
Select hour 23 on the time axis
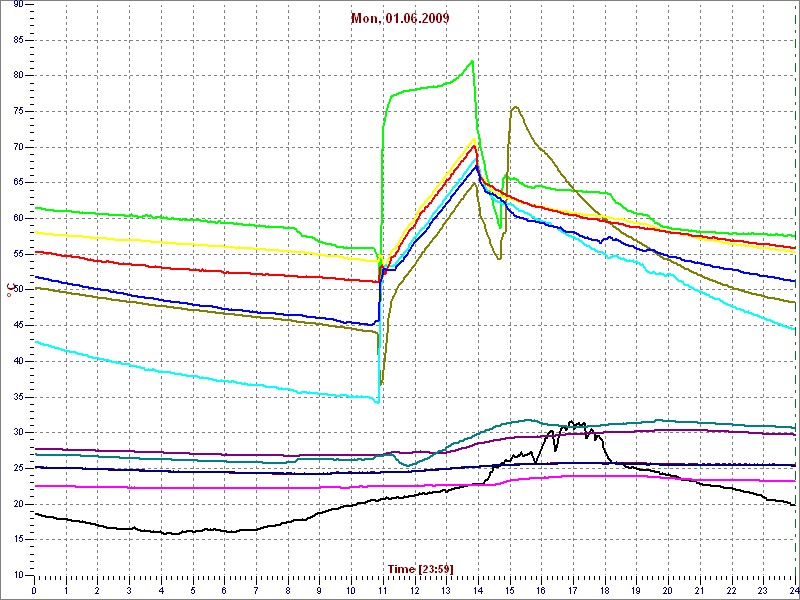point(763,591)
